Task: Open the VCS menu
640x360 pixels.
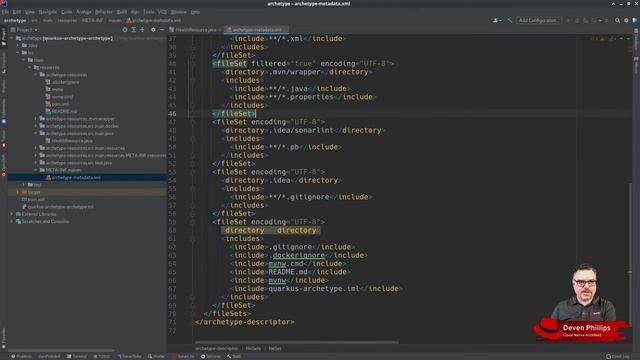Action: 162,12
